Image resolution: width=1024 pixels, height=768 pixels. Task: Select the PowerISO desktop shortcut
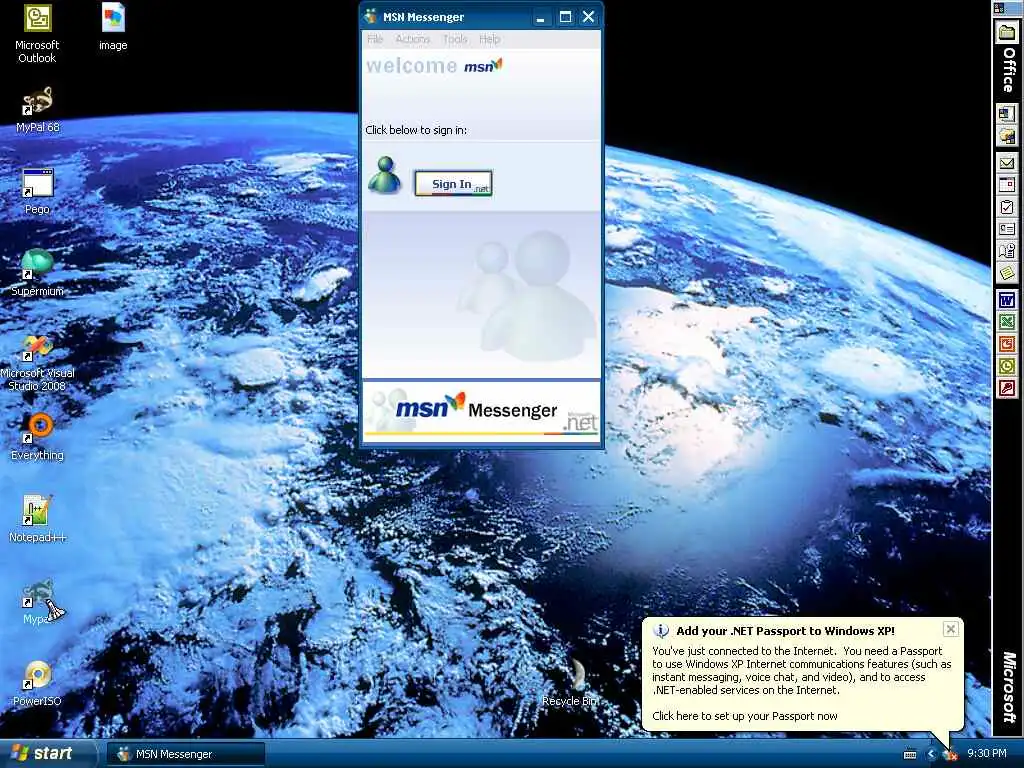pyautogui.click(x=37, y=683)
